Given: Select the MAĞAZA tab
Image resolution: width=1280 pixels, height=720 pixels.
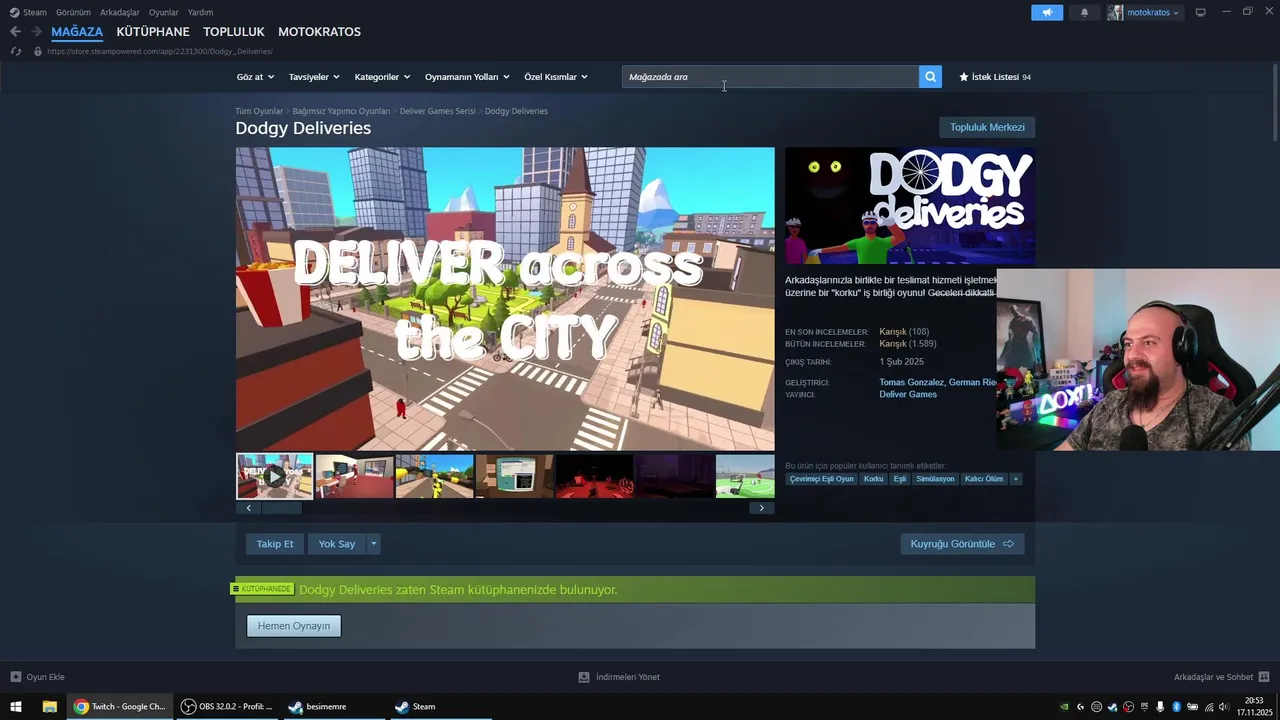Looking at the screenshot, I should pyautogui.click(x=77, y=32).
